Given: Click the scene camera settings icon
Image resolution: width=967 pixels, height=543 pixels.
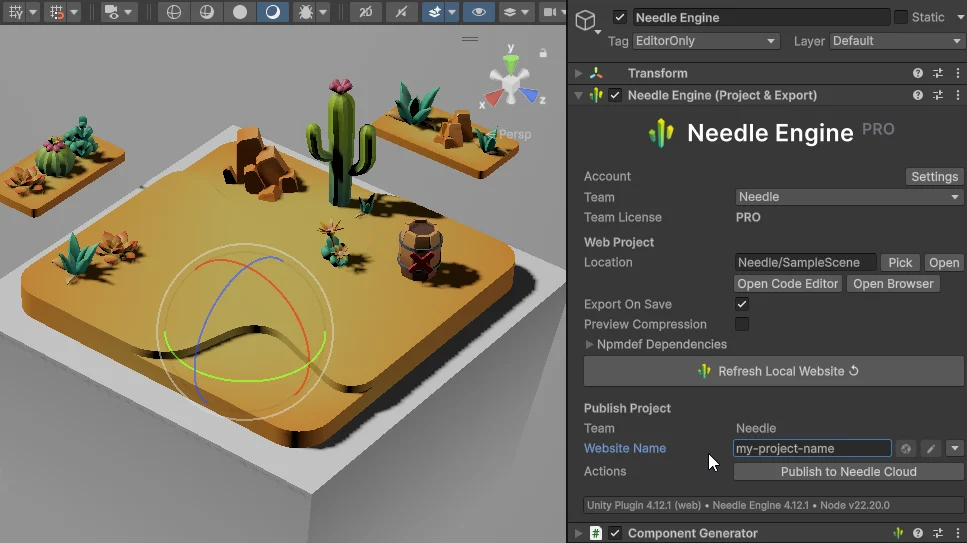Looking at the screenshot, I should [550, 12].
